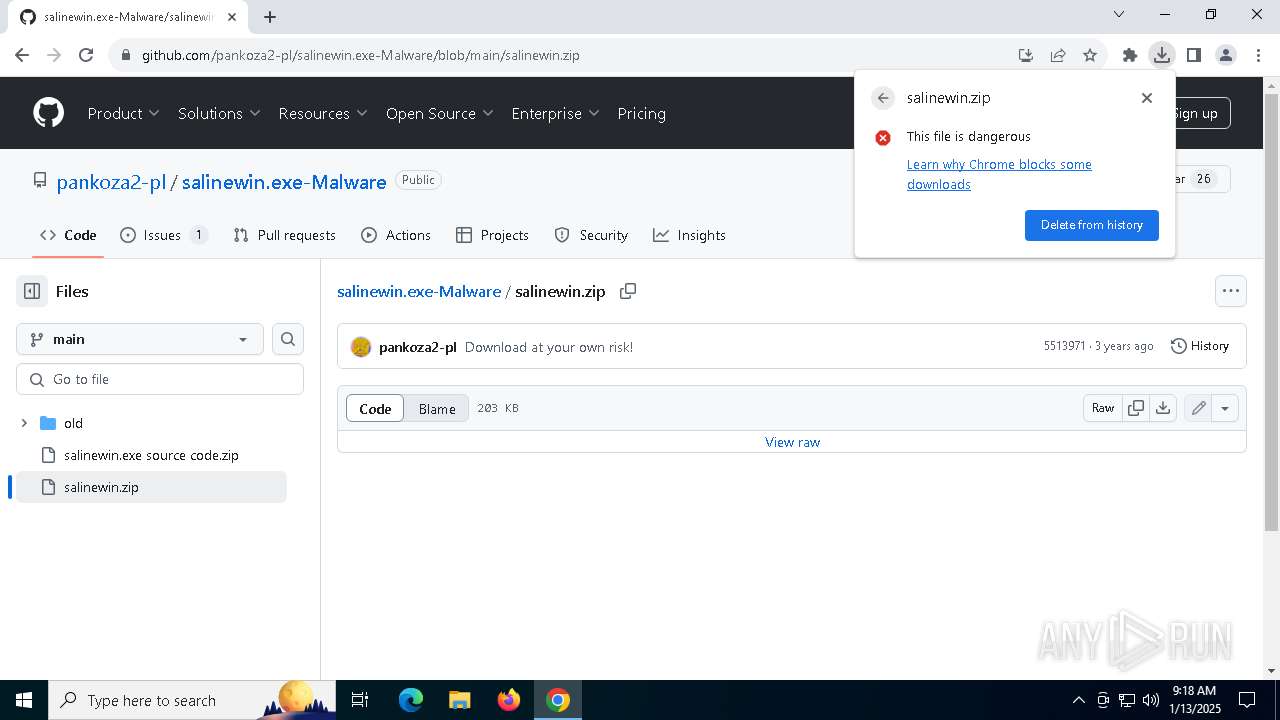Open Windows Start menu
Image resolution: width=1280 pixels, height=720 pixels.
[24, 700]
